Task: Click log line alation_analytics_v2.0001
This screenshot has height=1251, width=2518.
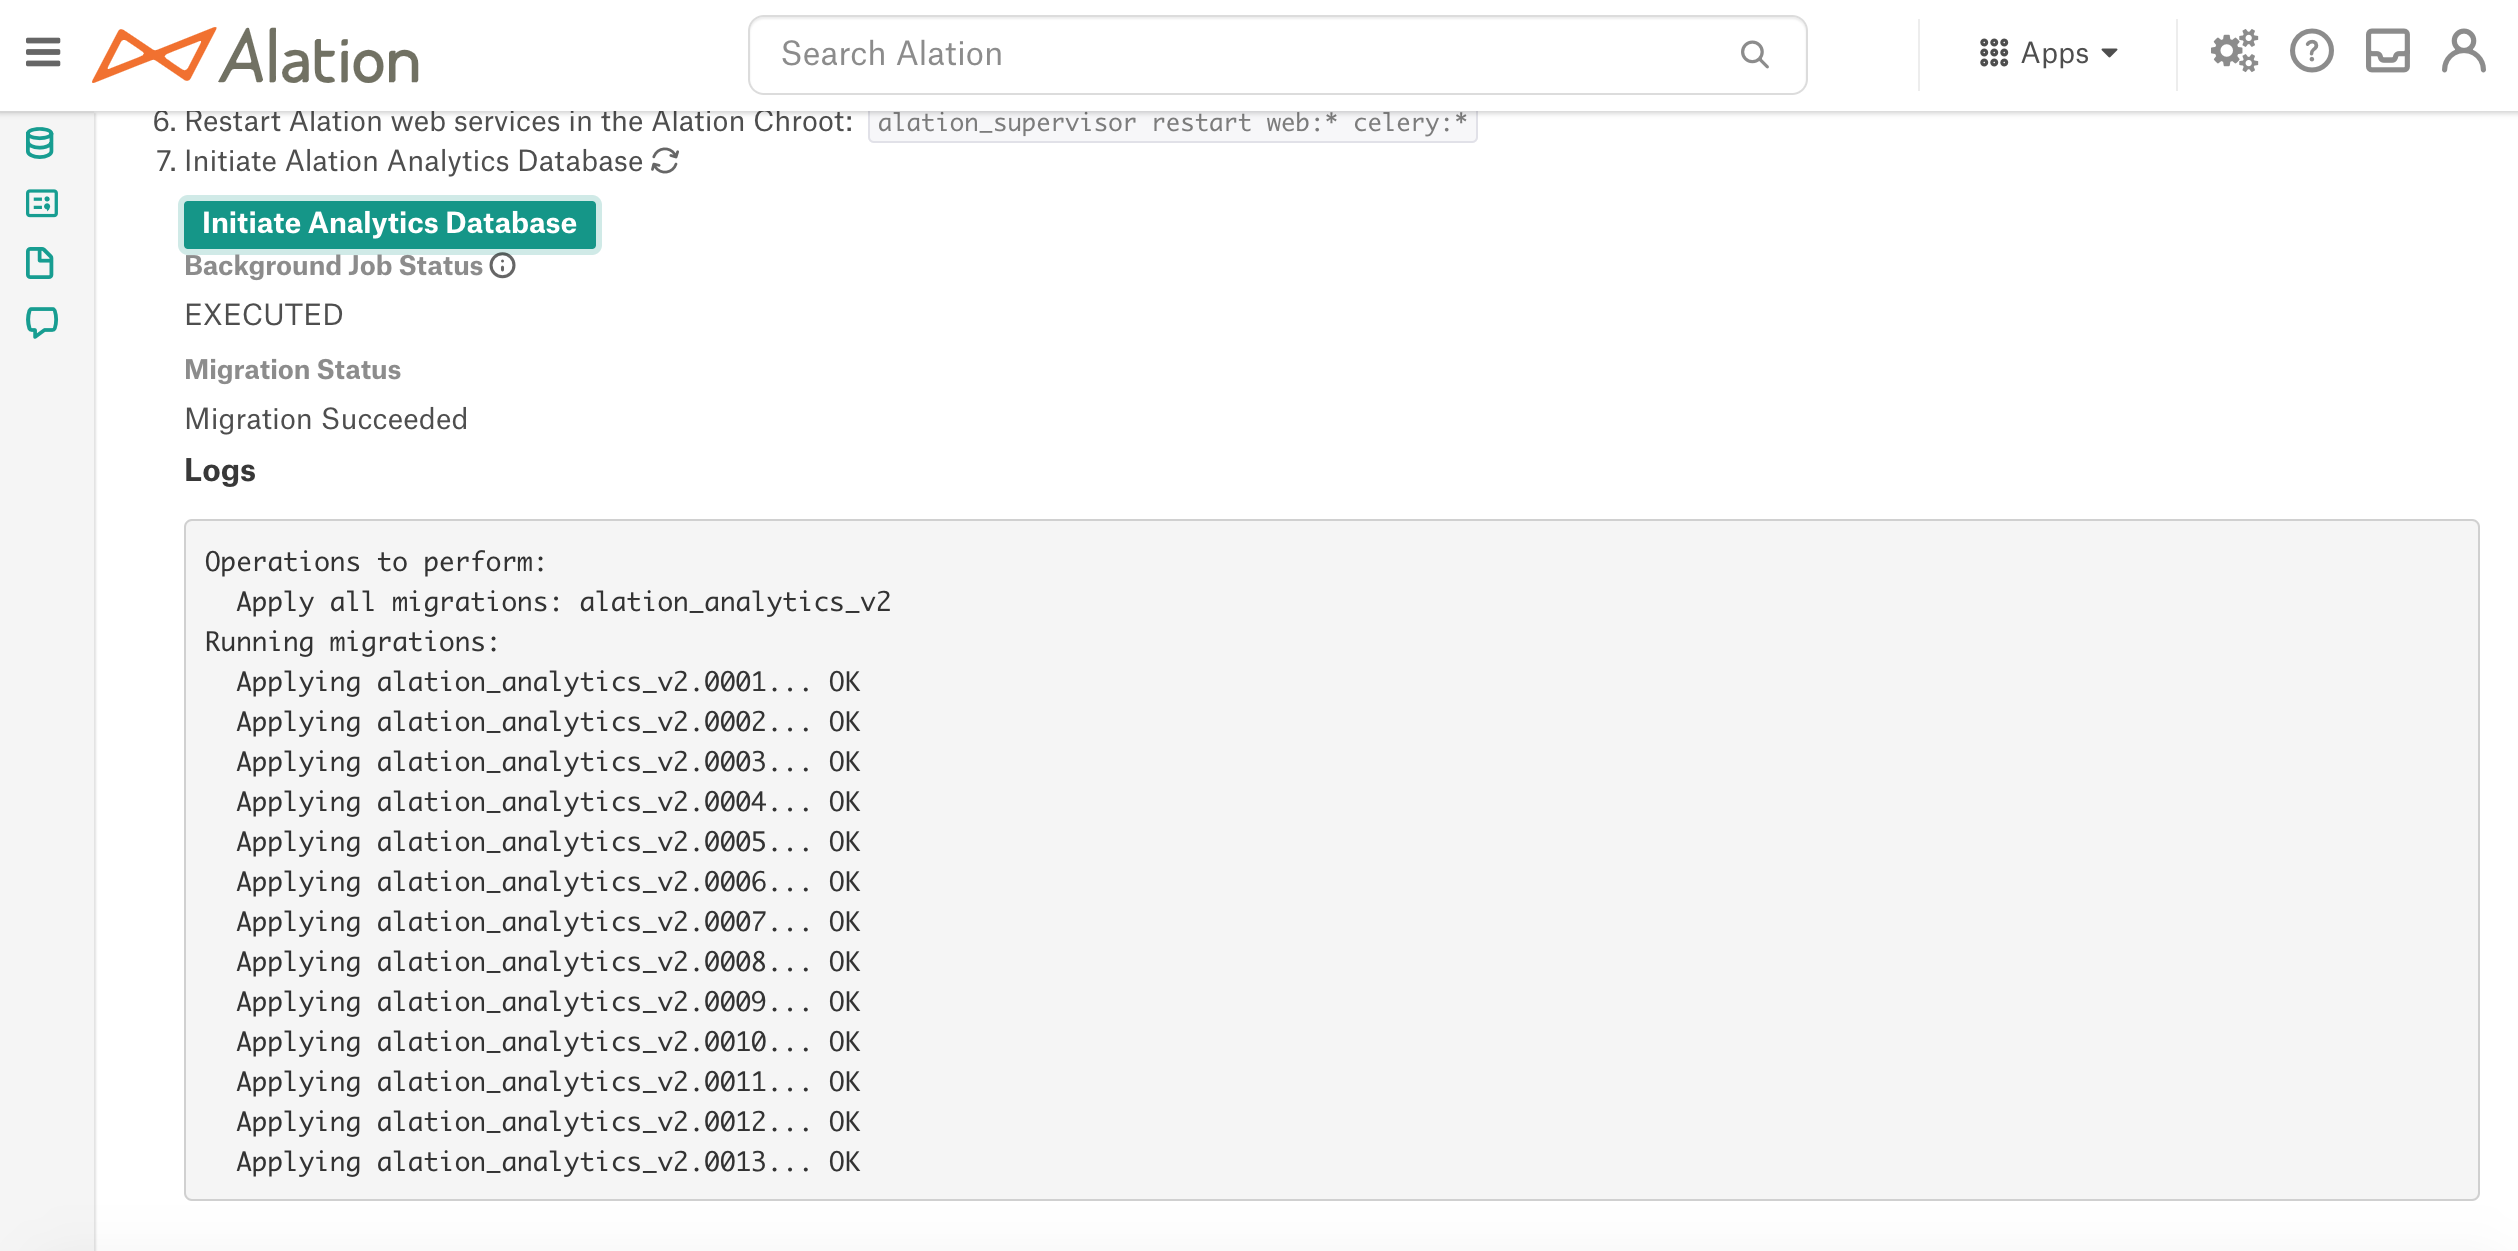Action: 548,682
